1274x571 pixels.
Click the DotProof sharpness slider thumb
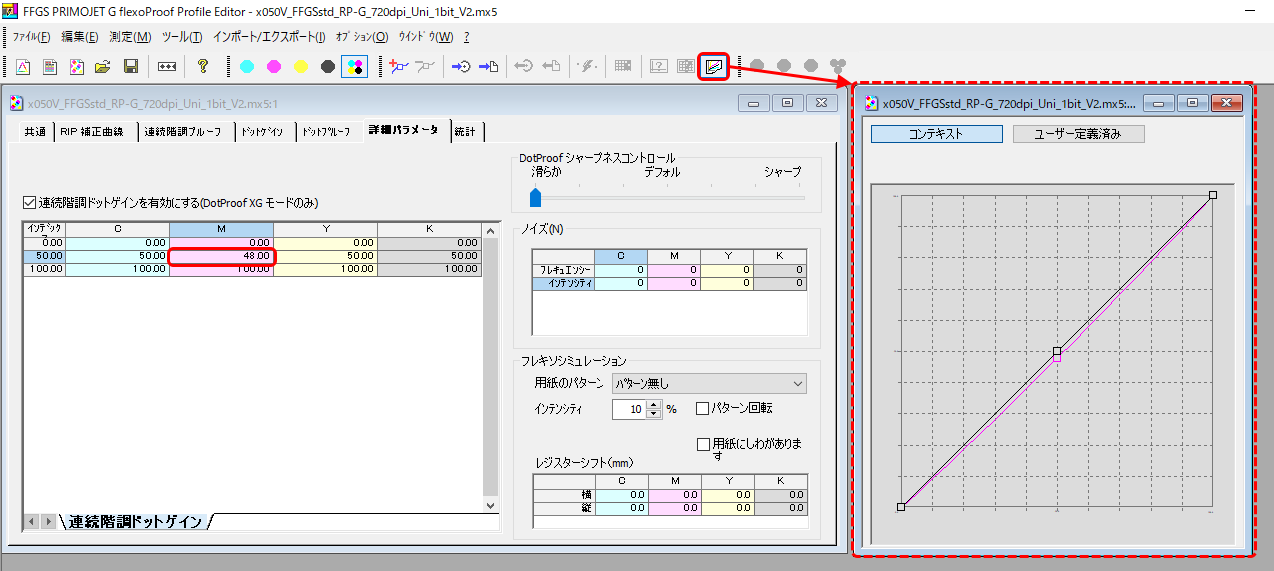click(535, 197)
